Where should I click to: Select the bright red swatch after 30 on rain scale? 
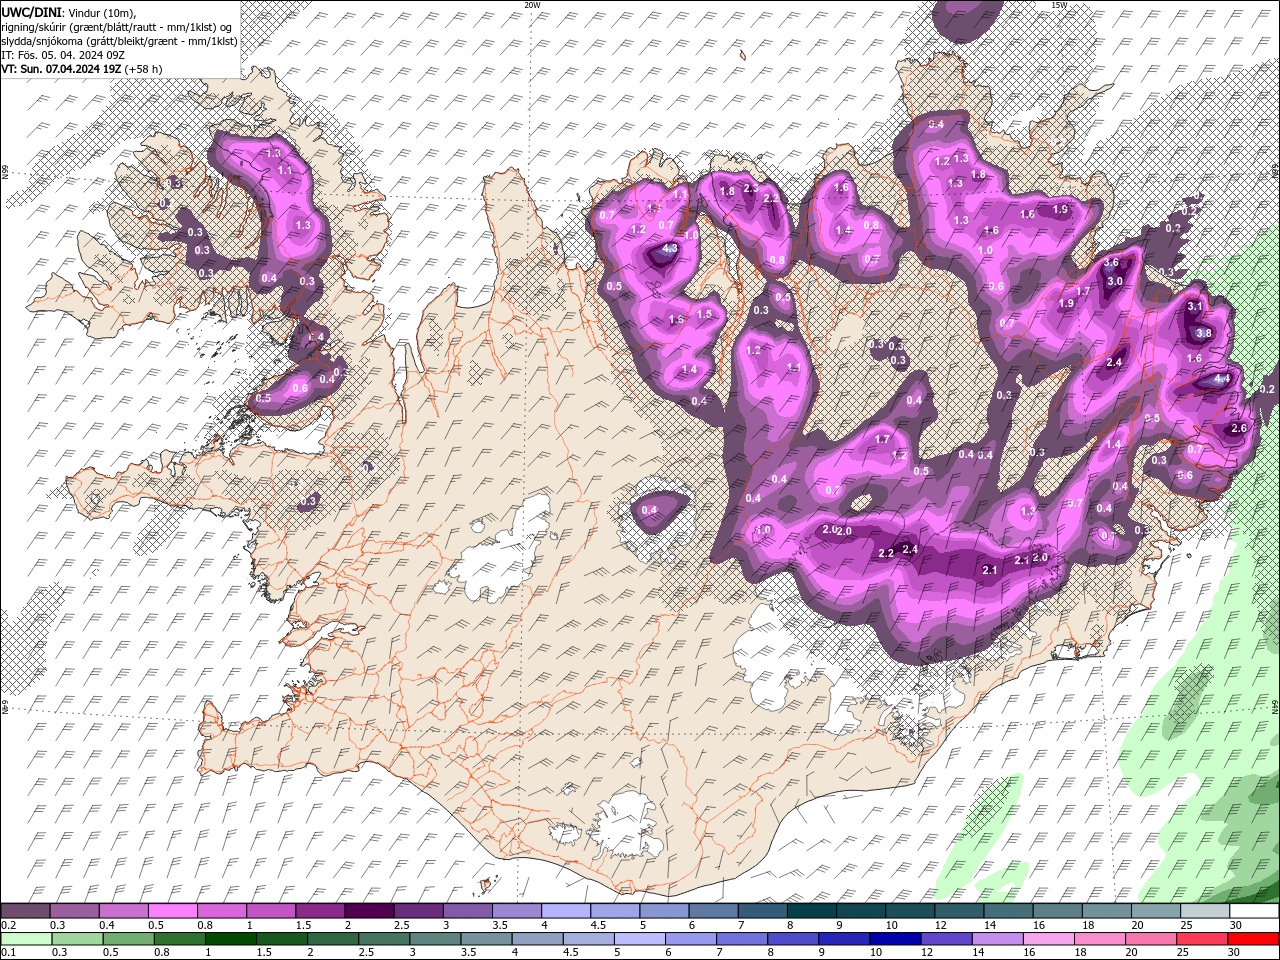1252,938
